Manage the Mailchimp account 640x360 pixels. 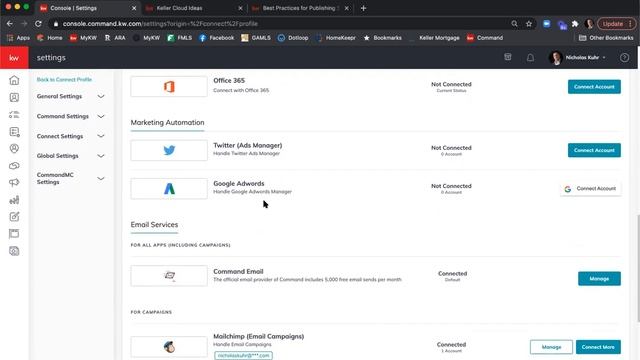(x=551, y=347)
